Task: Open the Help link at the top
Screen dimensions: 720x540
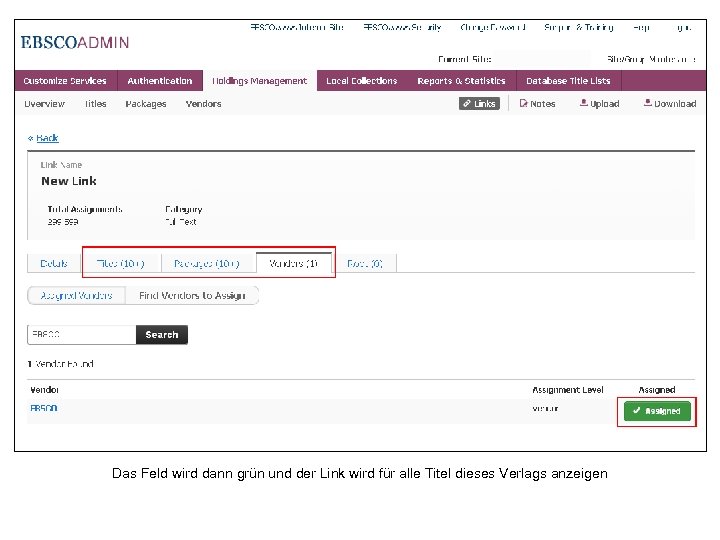Action: (x=641, y=28)
